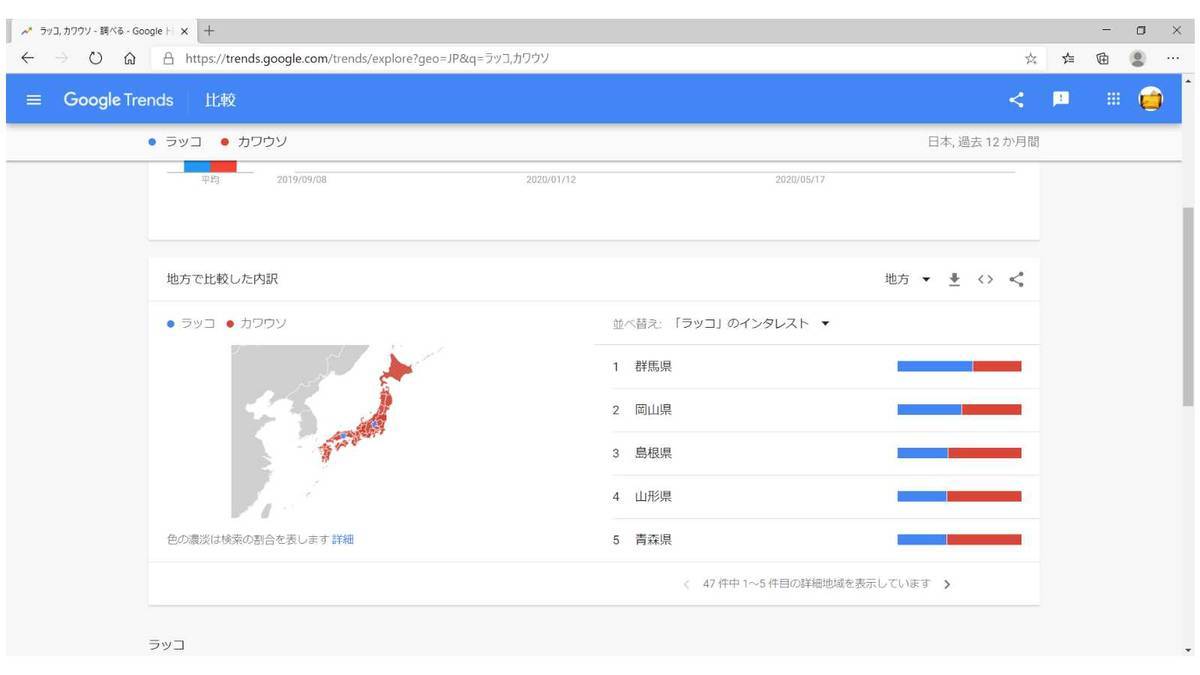Reload the page with refresh icon
Screen dimensions: 1200x675
click(95, 58)
